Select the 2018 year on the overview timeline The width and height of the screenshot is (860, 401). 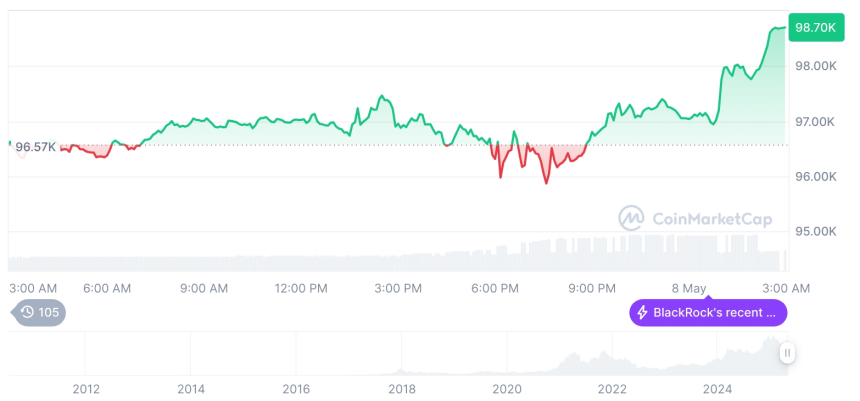point(401,389)
